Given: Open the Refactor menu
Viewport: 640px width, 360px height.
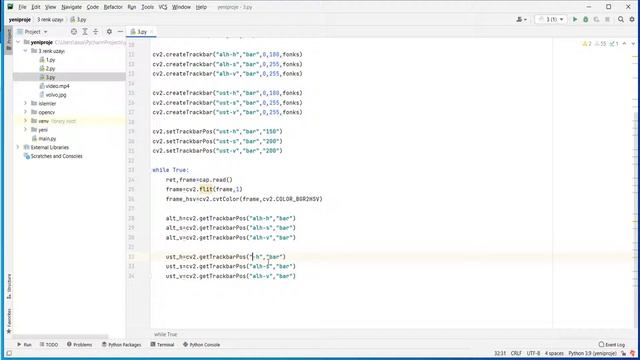Looking at the screenshot, I should [113, 7].
